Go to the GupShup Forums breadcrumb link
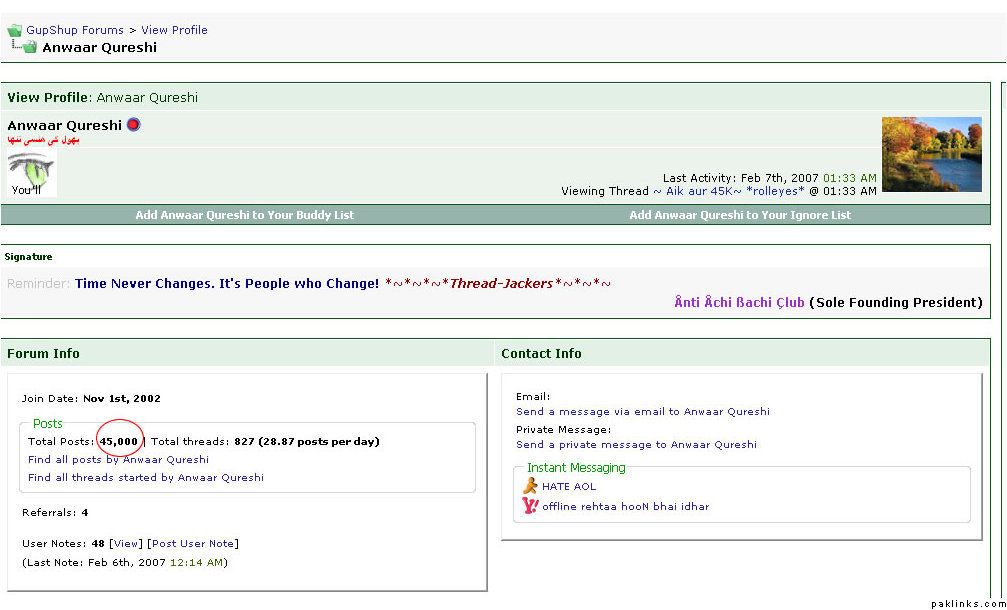 (x=75, y=30)
